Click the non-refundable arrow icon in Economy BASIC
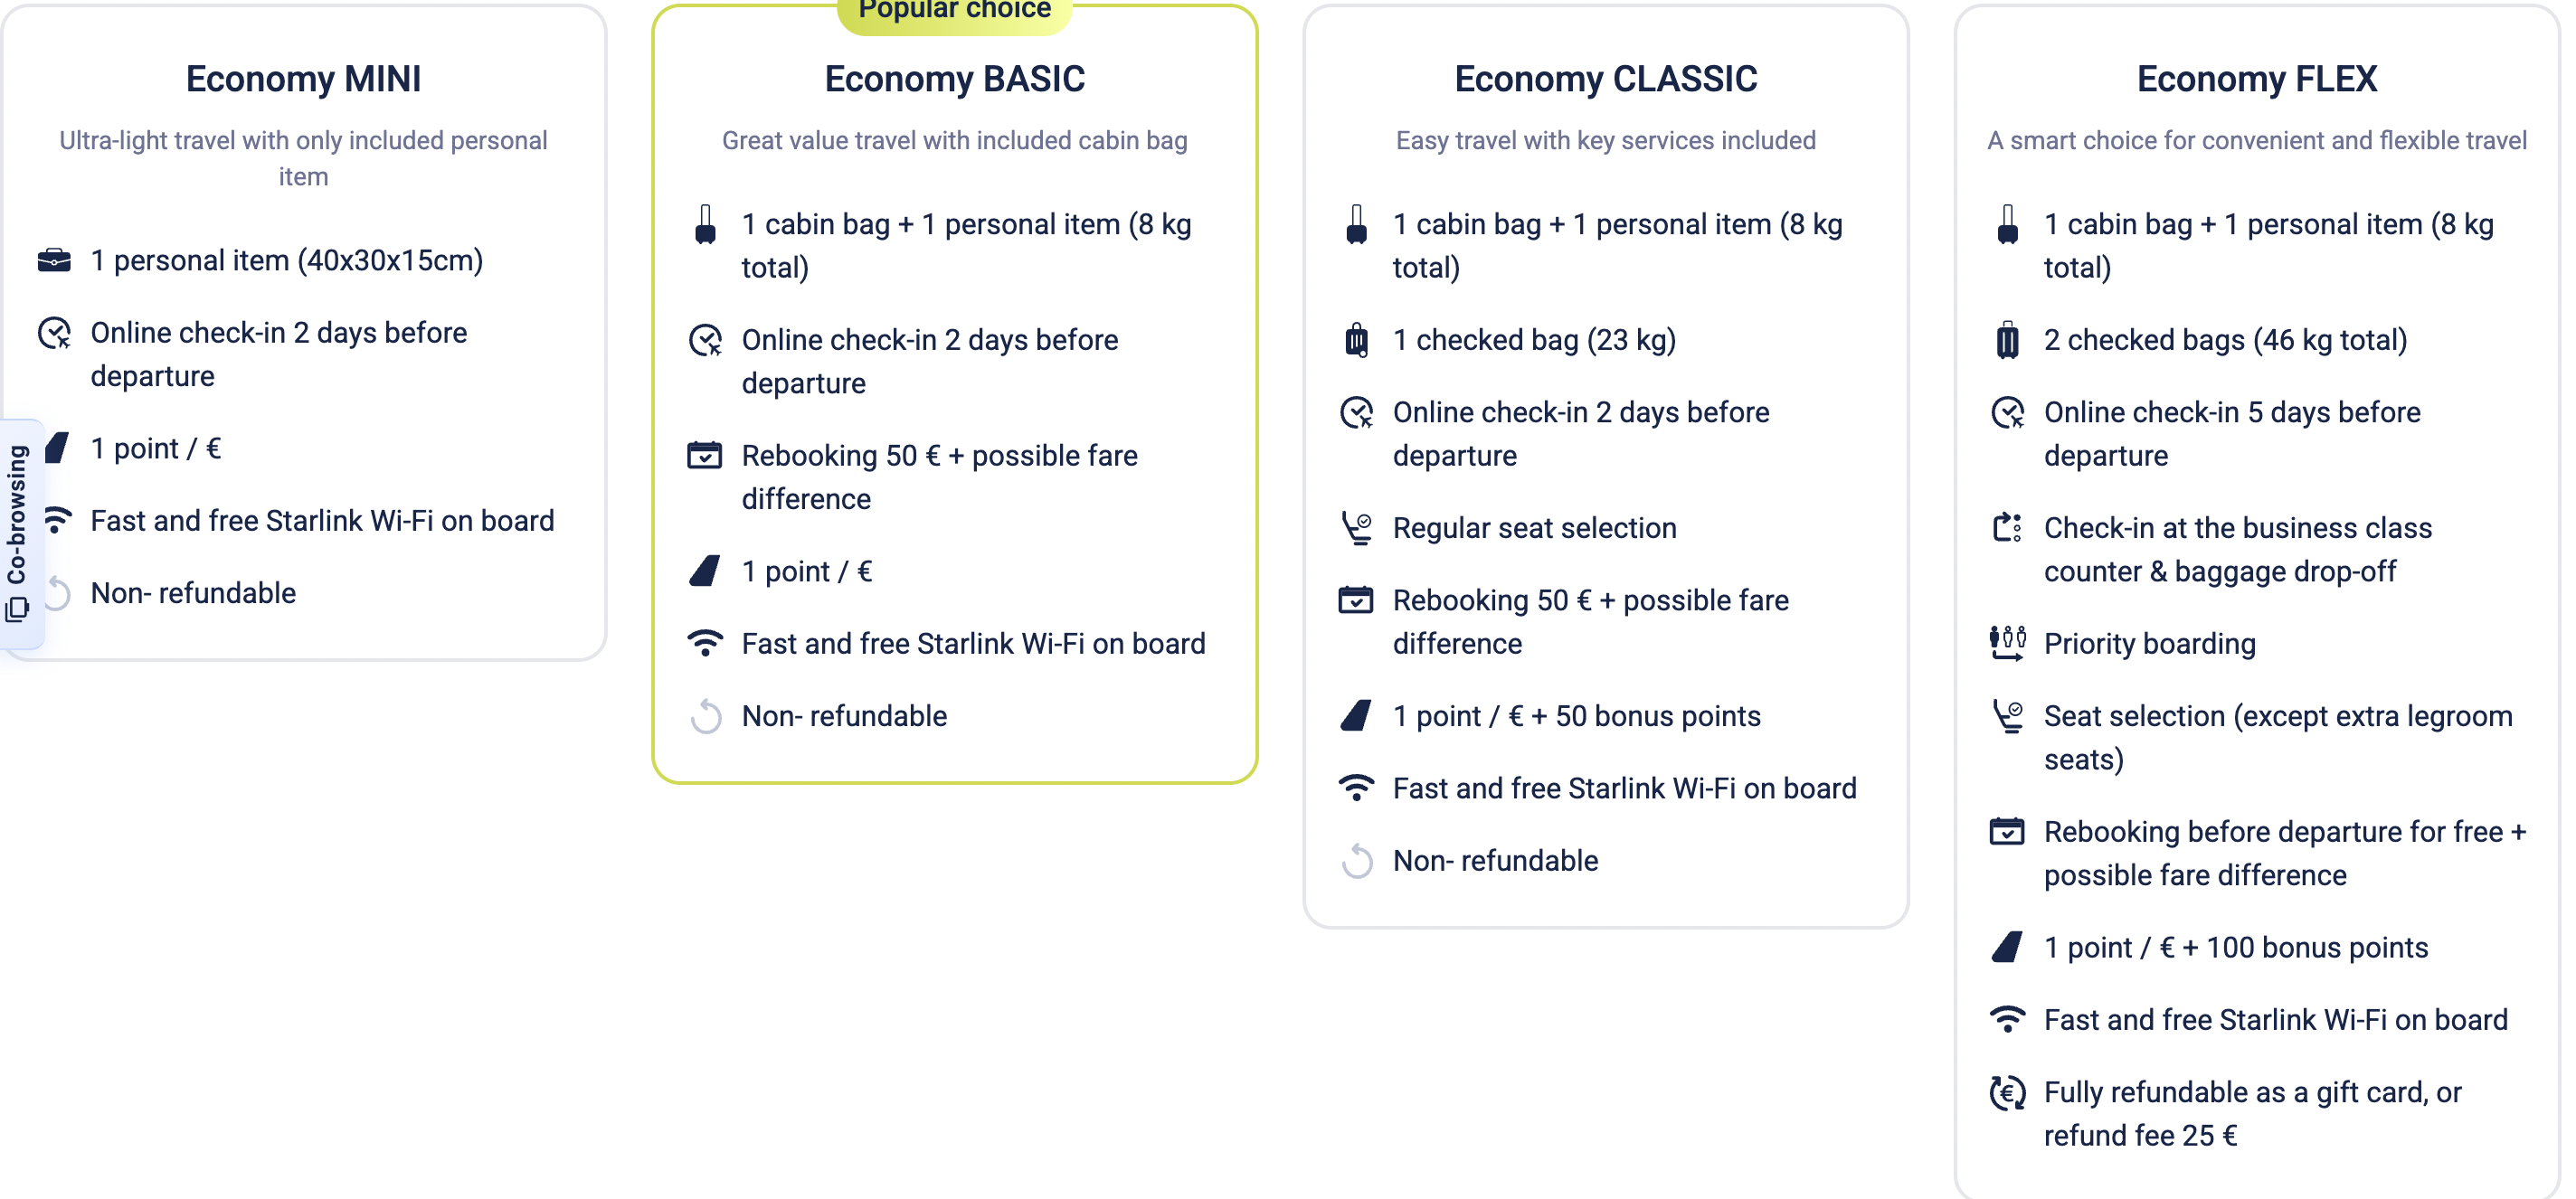The height and width of the screenshot is (1199, 2576). 705,716
